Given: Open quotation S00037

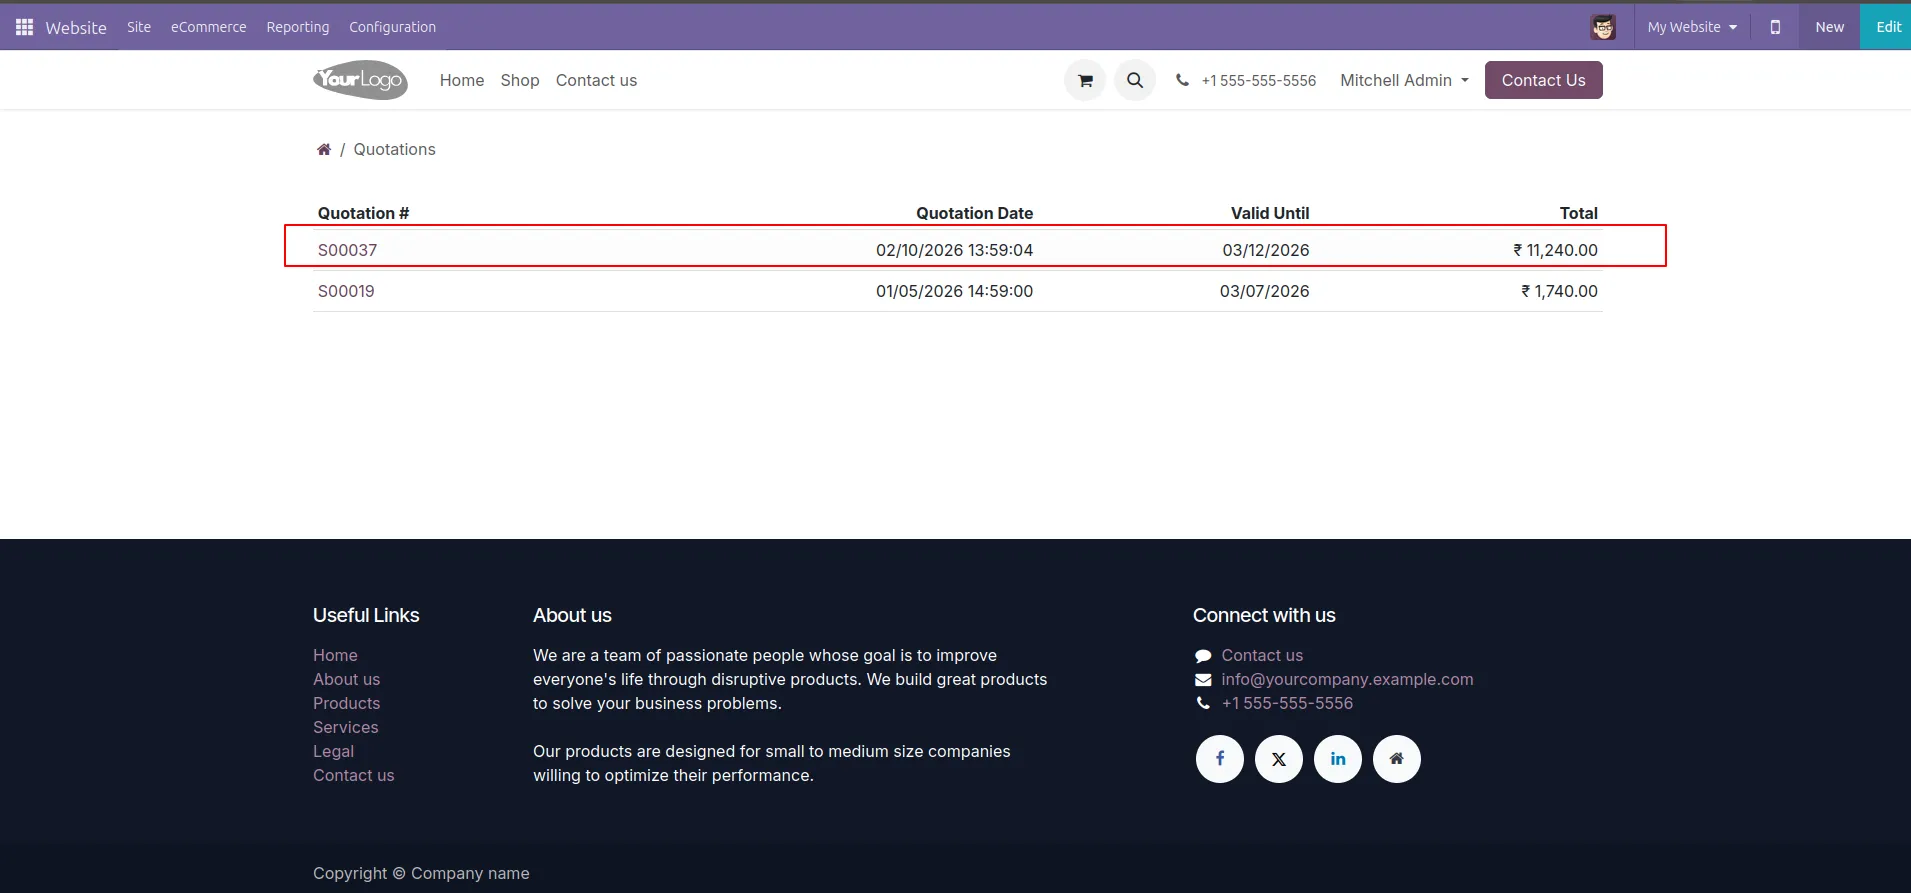Looking at the screenshot, I should pos(347,250).
